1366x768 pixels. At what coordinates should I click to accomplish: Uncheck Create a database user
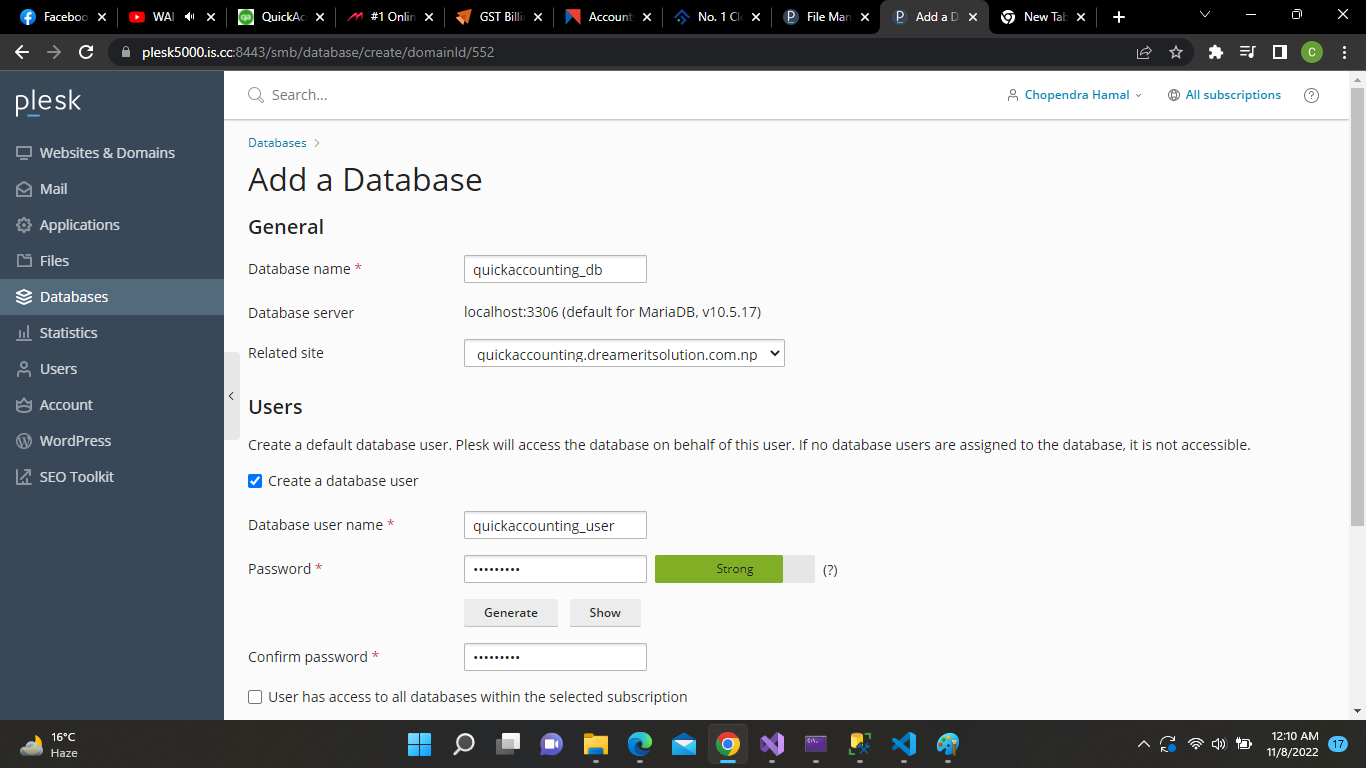[255, 481]
